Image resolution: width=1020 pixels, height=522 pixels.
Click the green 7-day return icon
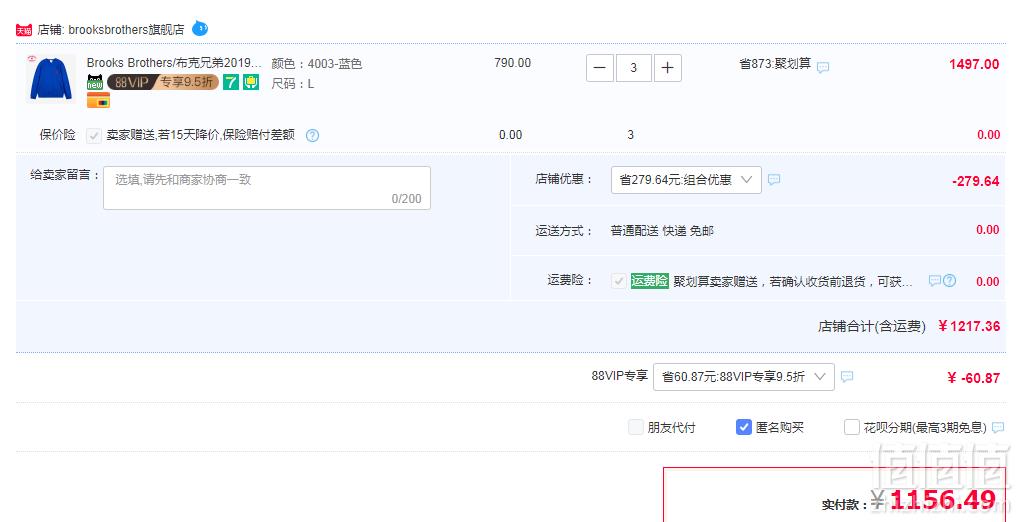(x=231, y=82)
